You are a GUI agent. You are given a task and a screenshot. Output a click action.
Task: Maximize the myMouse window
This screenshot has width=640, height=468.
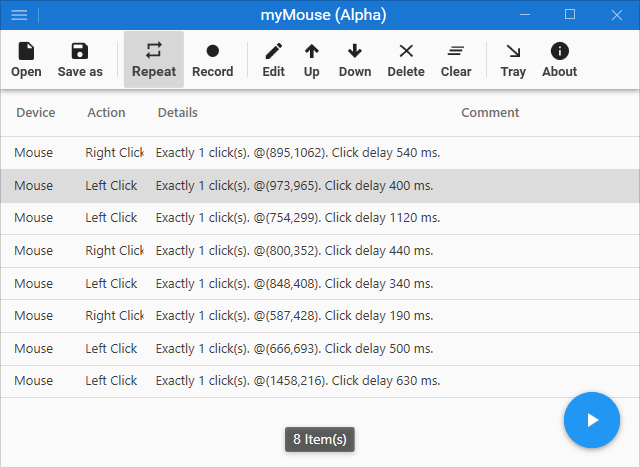point(570,15)
